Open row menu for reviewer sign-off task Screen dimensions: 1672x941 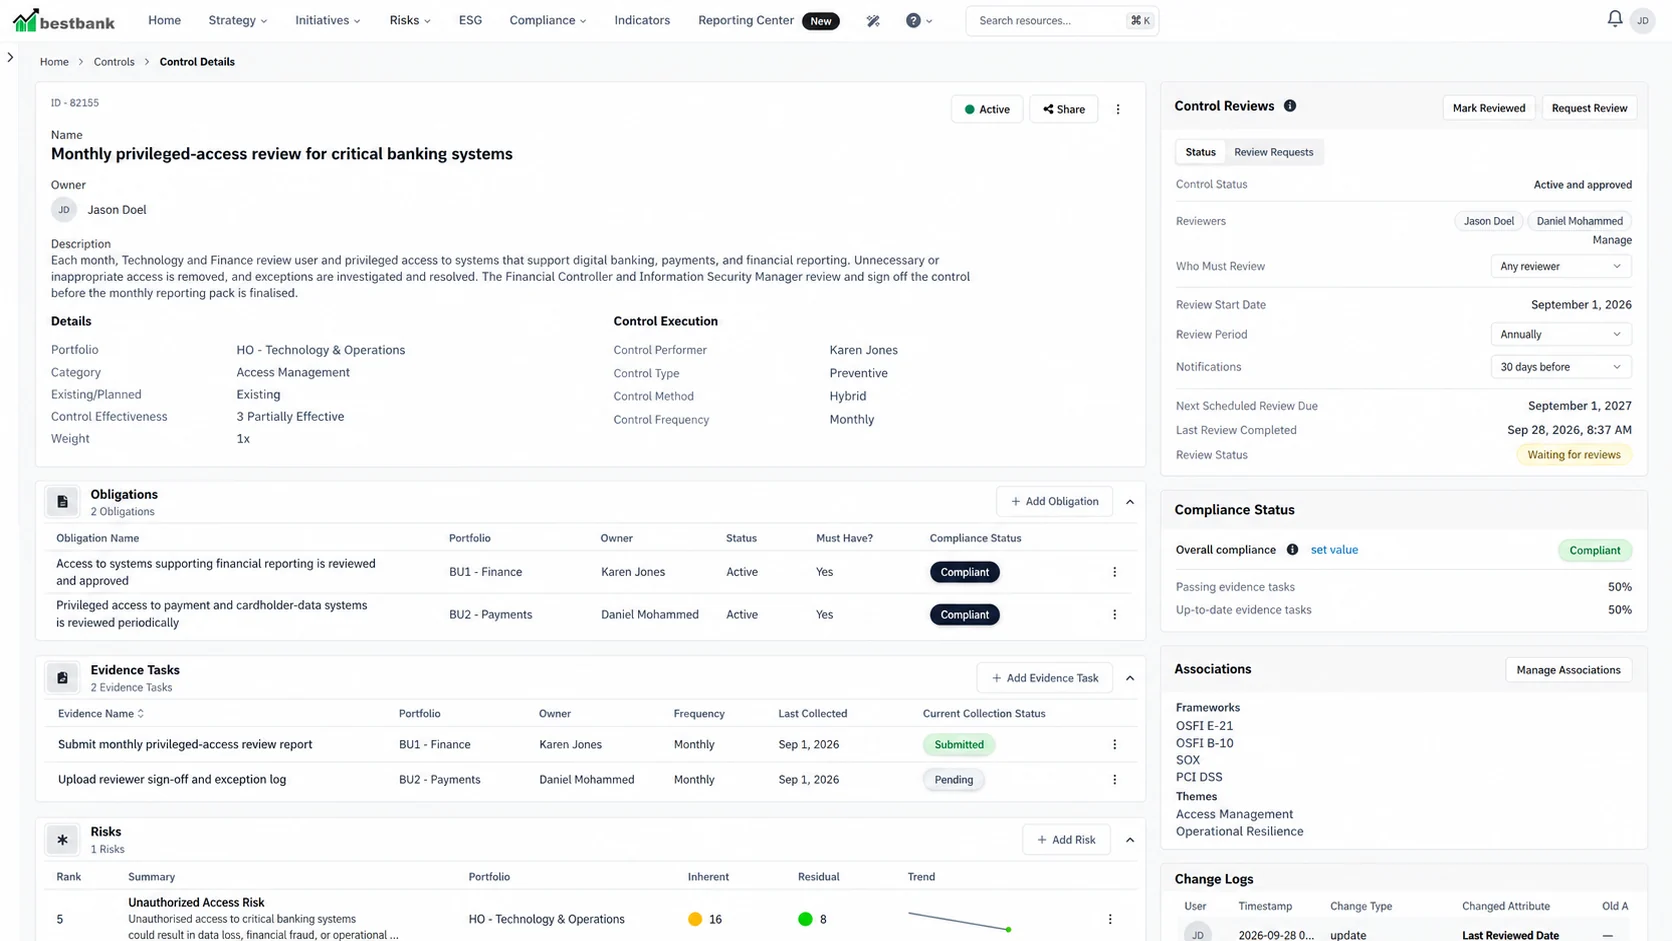point(1114,780)
